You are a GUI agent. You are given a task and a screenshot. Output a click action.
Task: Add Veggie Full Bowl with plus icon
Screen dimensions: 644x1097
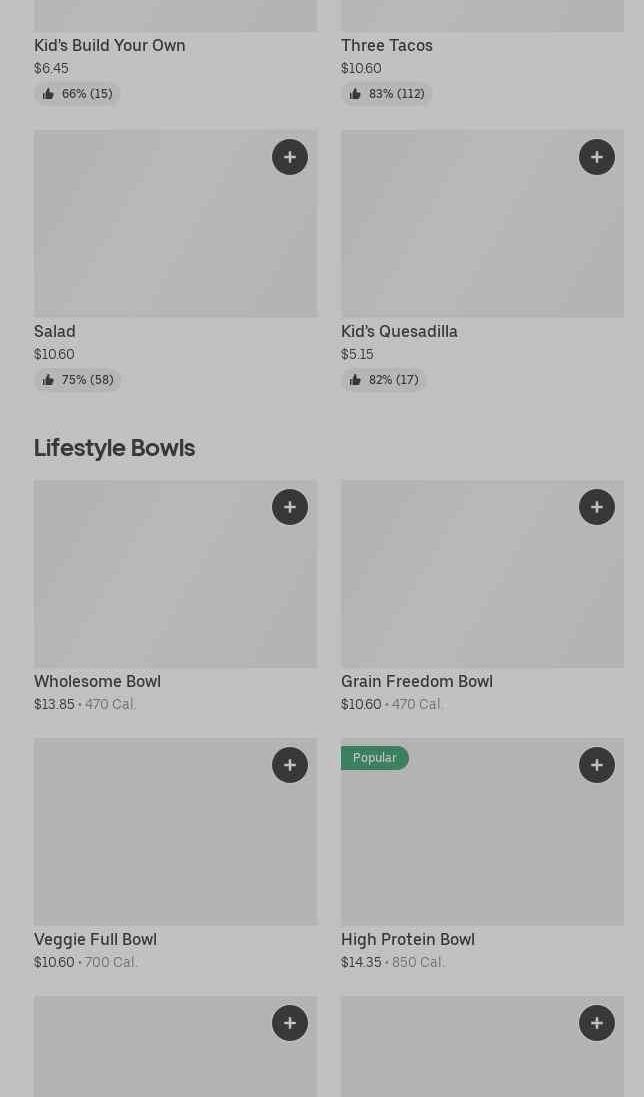coord(290,765)
